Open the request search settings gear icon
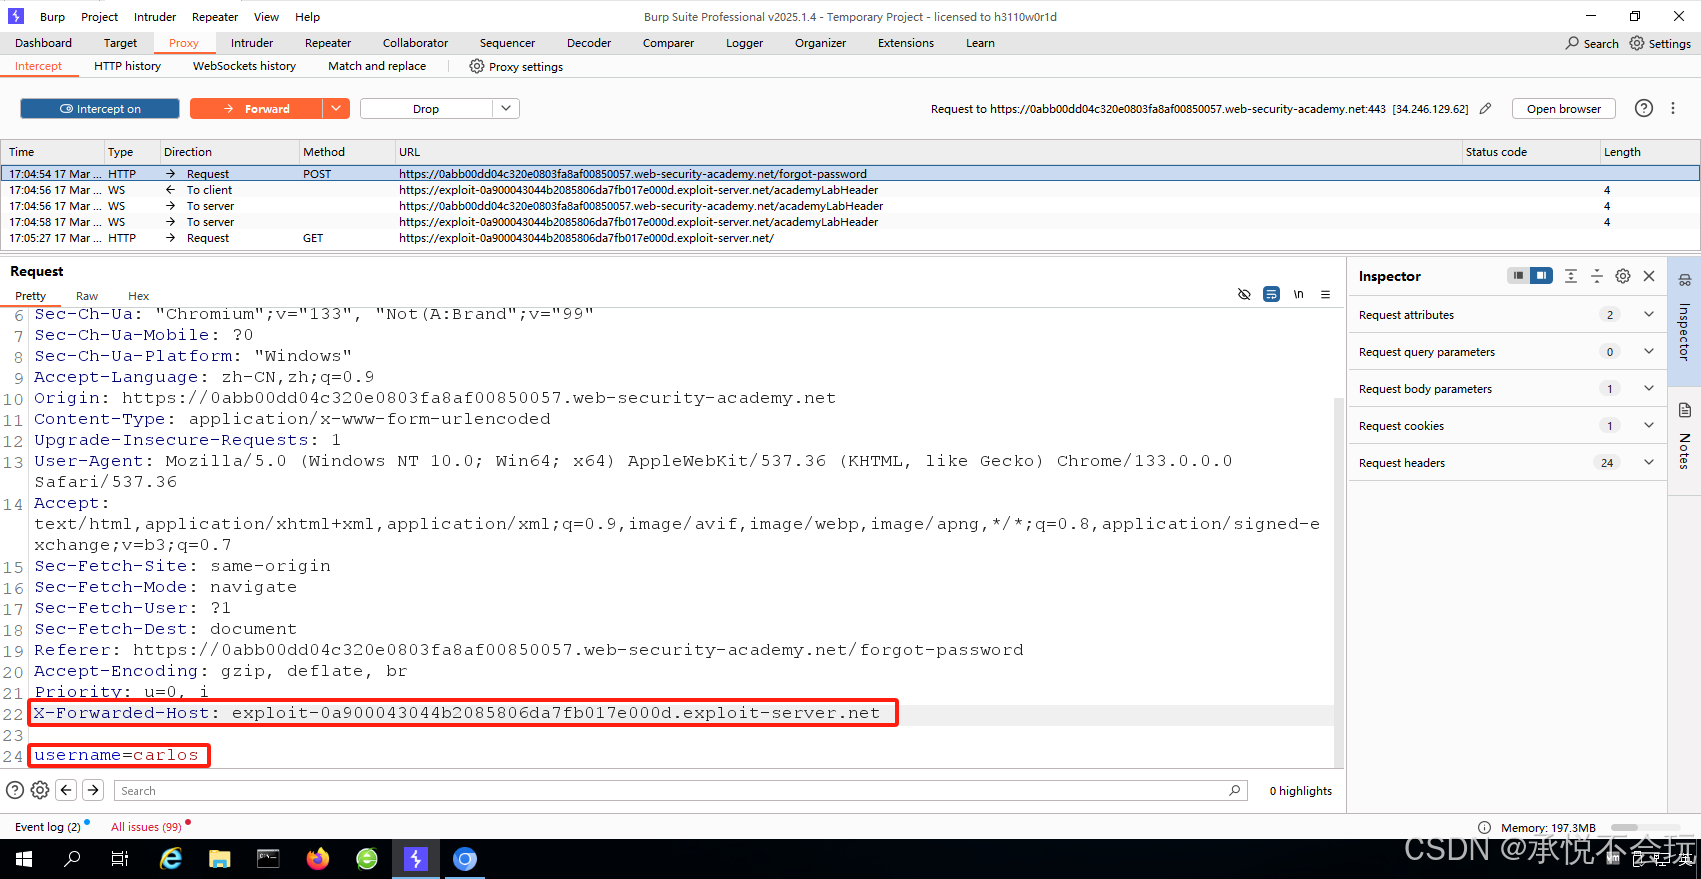 tap(40, 790)
